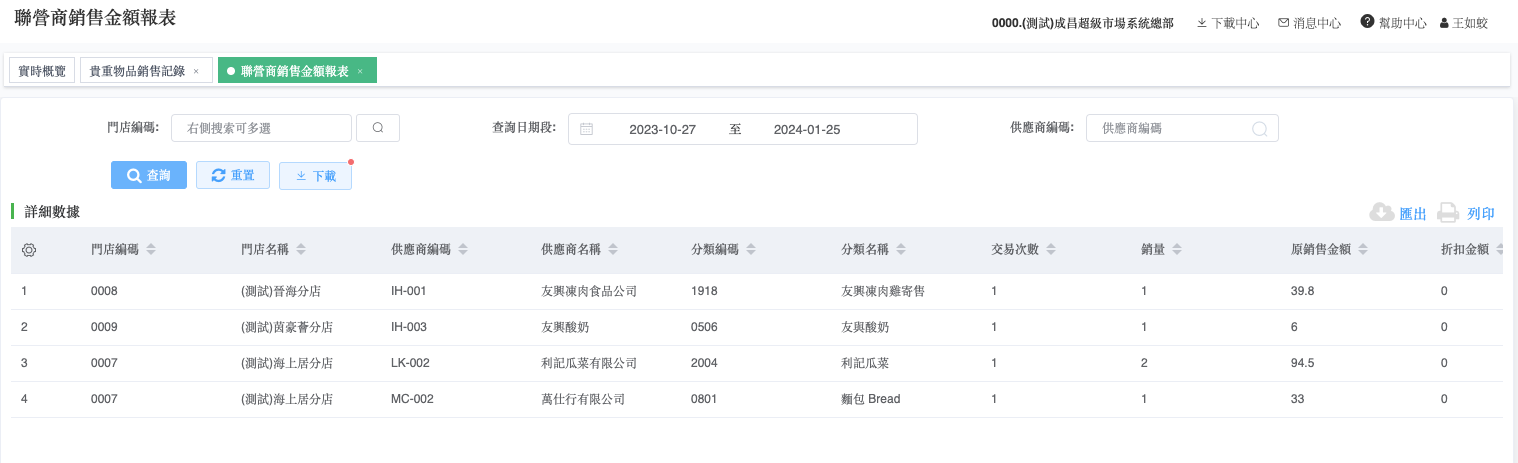
Task: Sort by 原銷售金額 column
Action: [1363, 250]
